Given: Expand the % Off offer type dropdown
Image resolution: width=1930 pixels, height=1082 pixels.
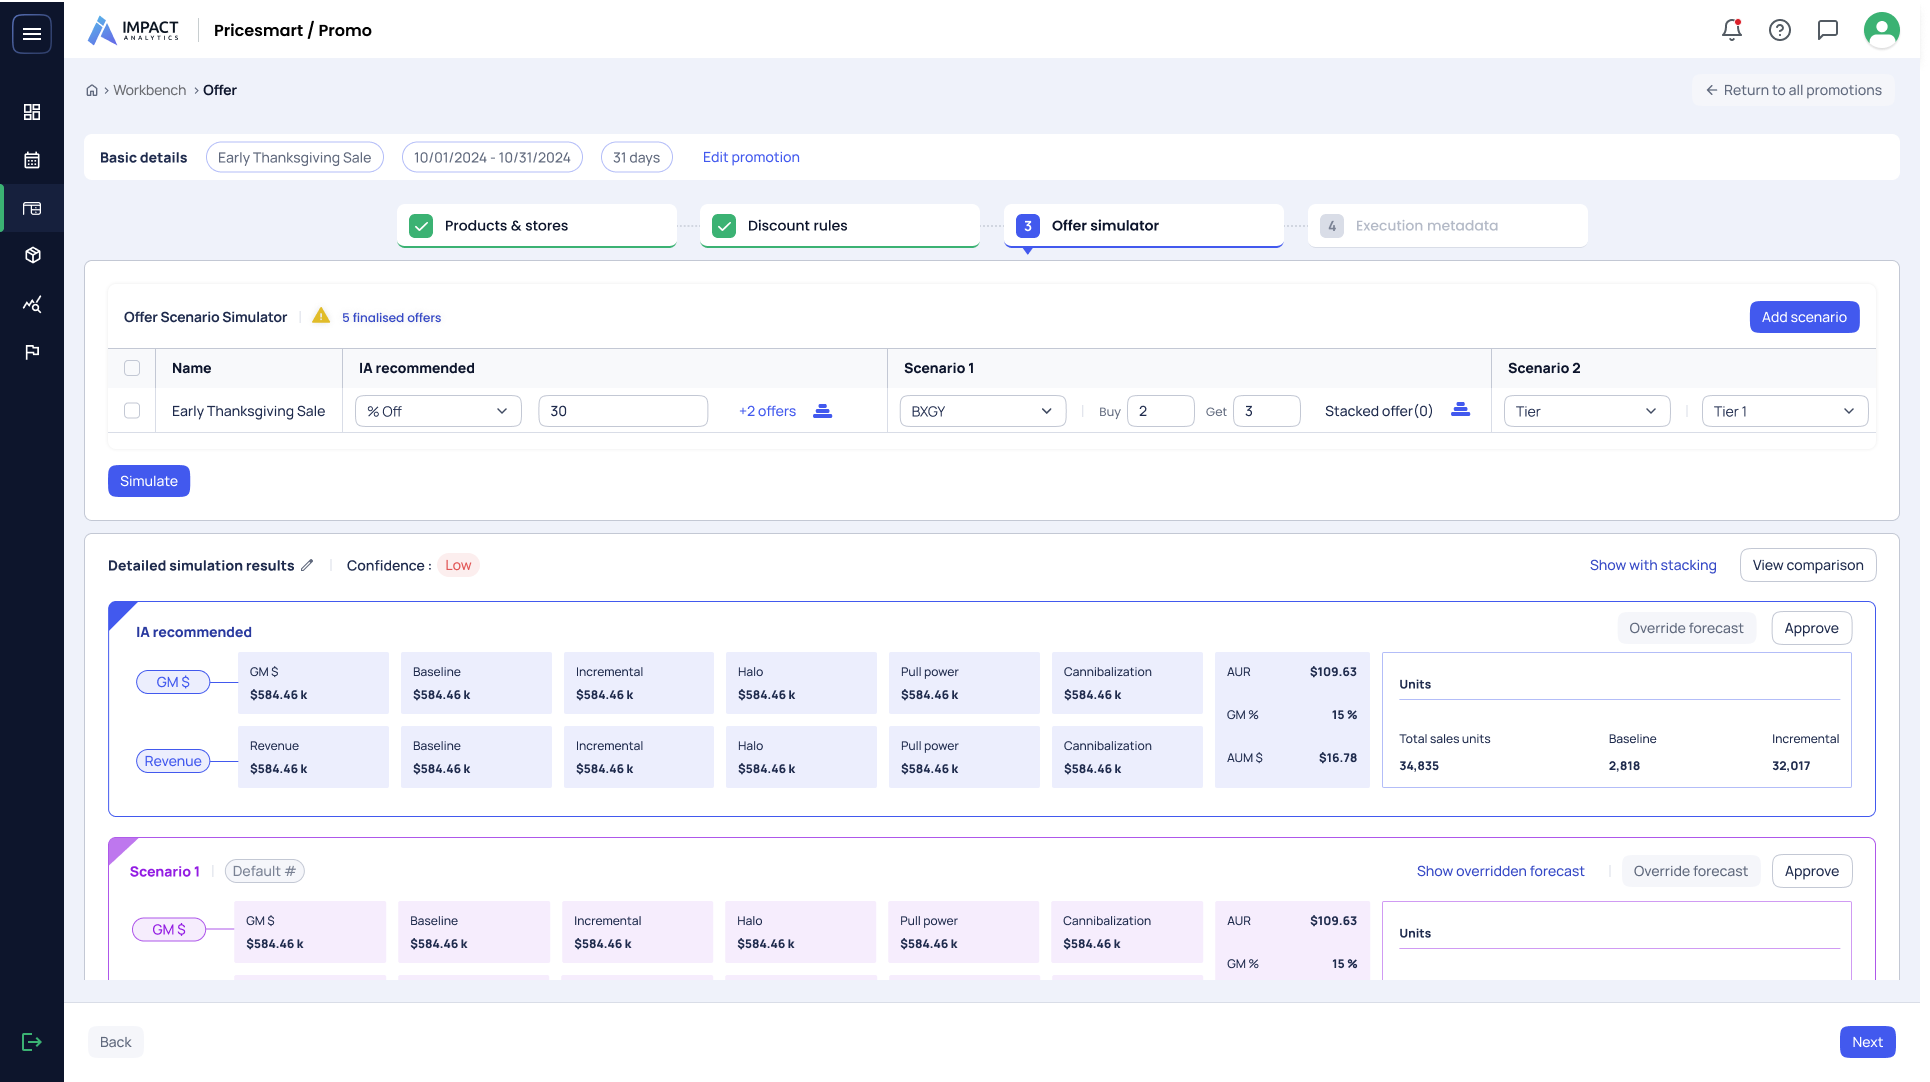Looking at the screenshot, I should 438,411.
